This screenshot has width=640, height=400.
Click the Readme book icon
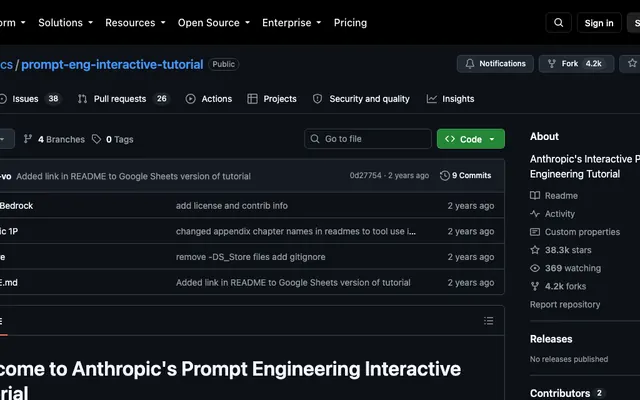tap(535, 196)
